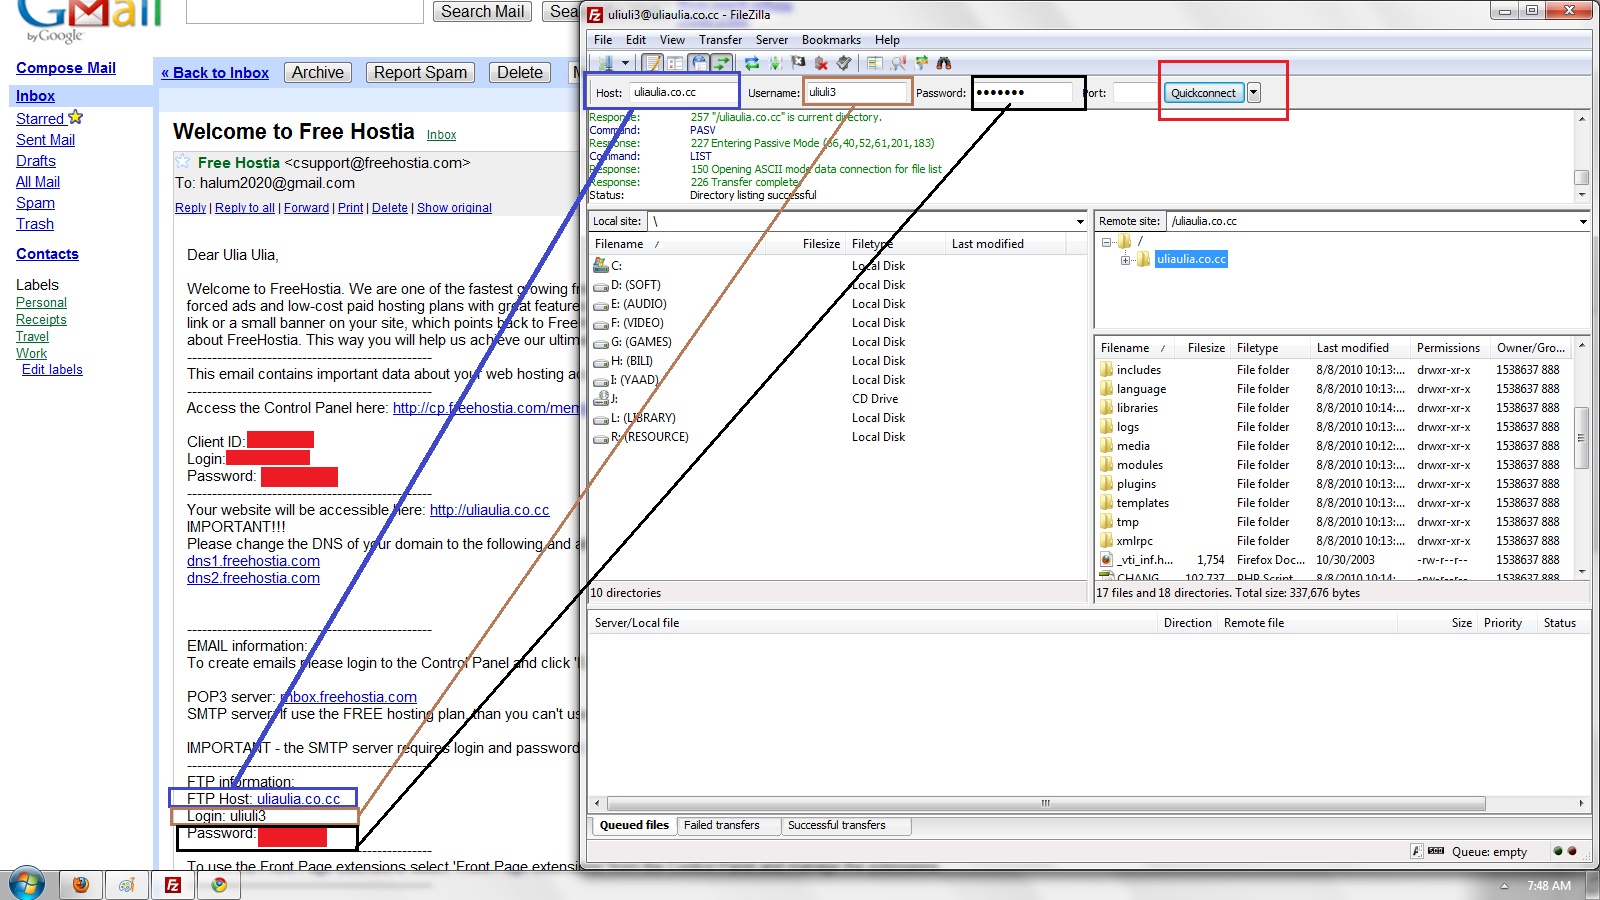The height and width of the screenshot is (900, 1600).
Task: Switch to the Queued files tab
Action: [x=634, y=825]
